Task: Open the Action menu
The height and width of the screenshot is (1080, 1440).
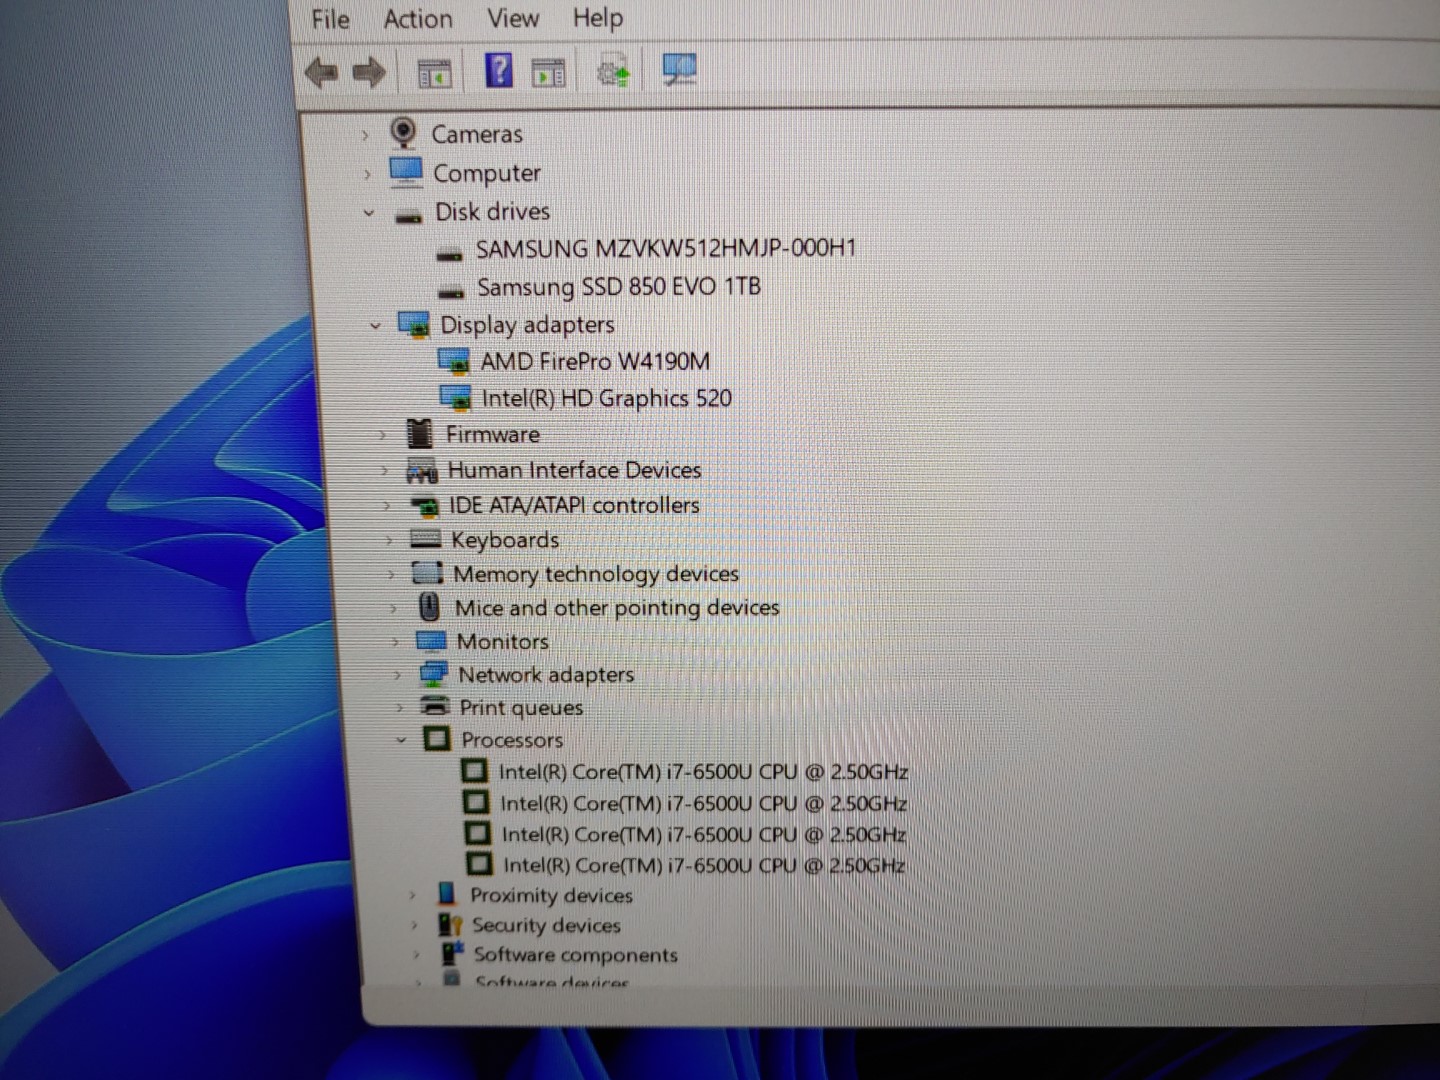Action: click(x=418, y=19)
